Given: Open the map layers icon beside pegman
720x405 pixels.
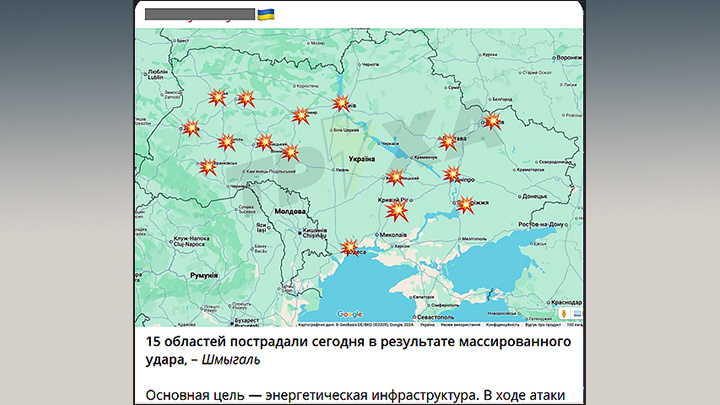Looking at the screenshot, I should click(x=577, y=314).
